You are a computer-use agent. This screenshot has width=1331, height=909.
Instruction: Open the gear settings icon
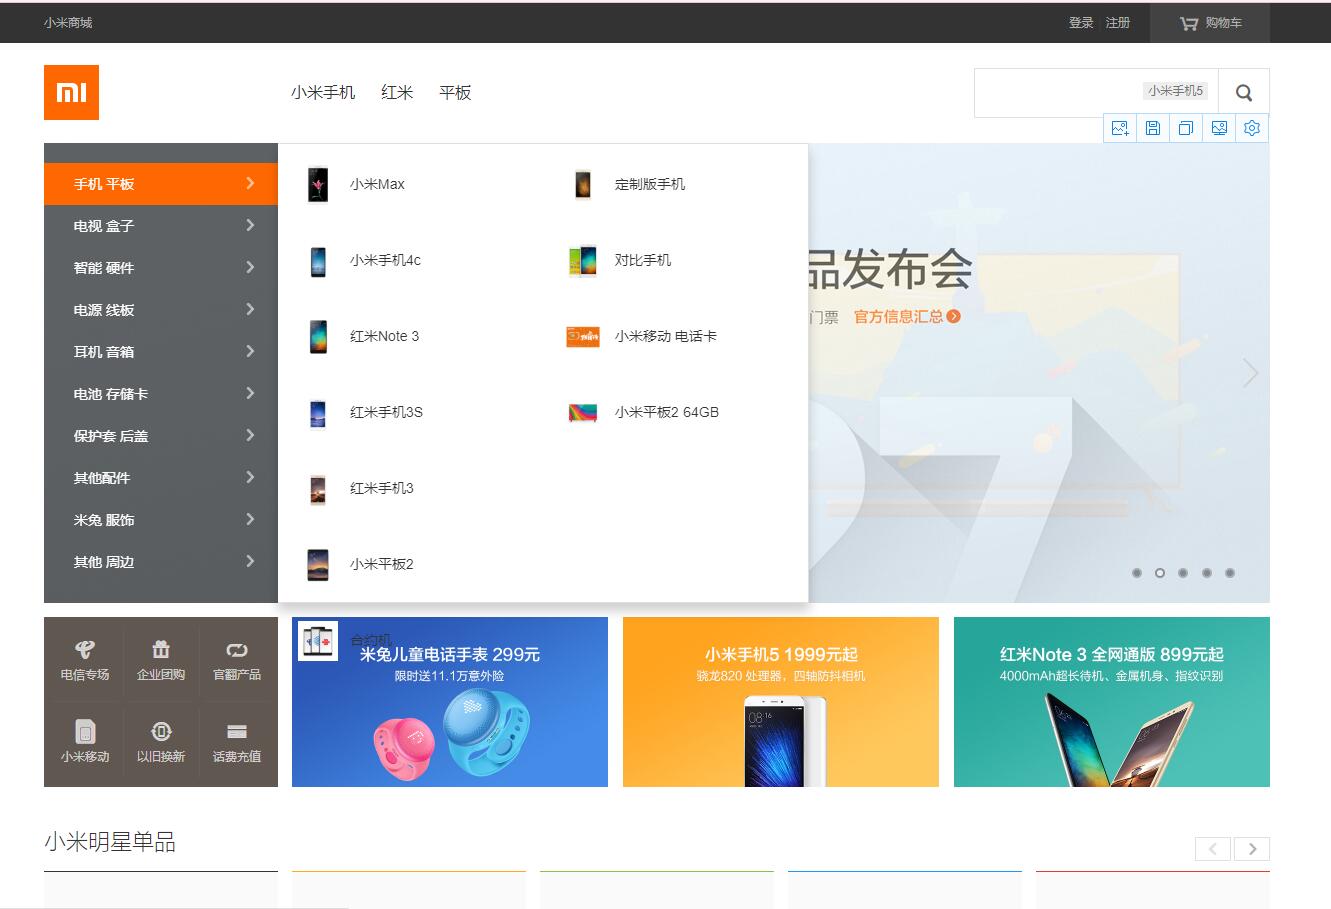(x=1252, y=128)
